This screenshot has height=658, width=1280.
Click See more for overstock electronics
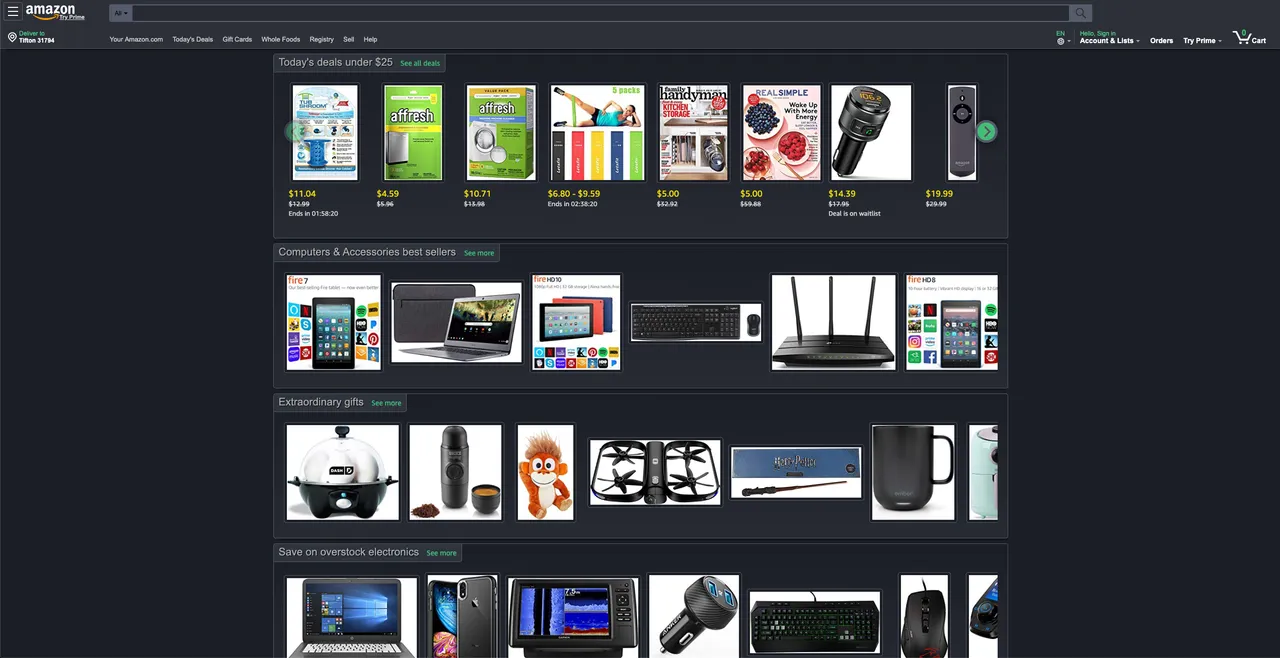point(441,553)
